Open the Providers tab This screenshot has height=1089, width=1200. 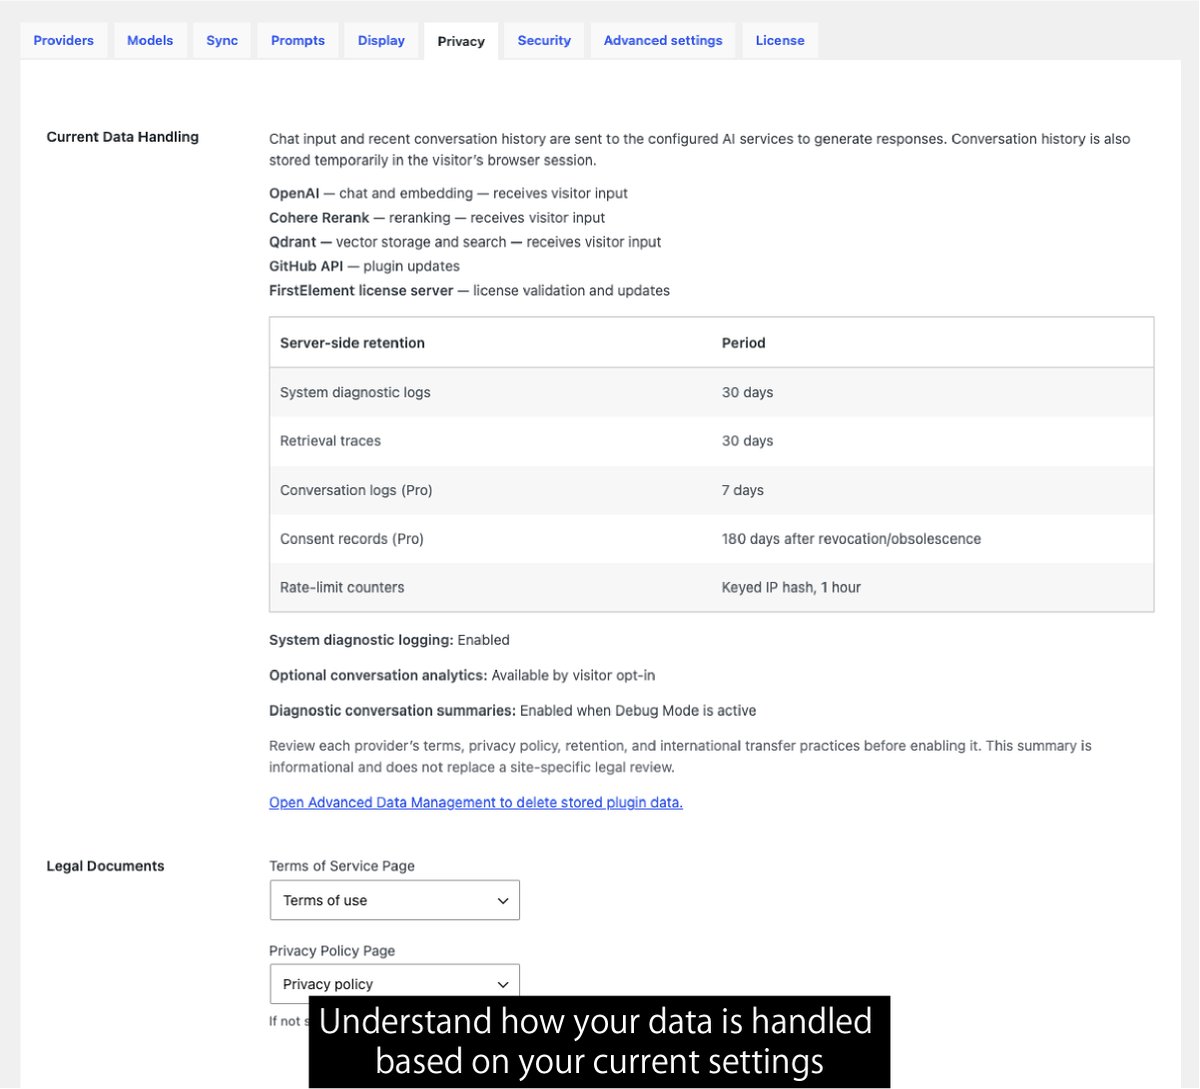(x=63, y=40)
